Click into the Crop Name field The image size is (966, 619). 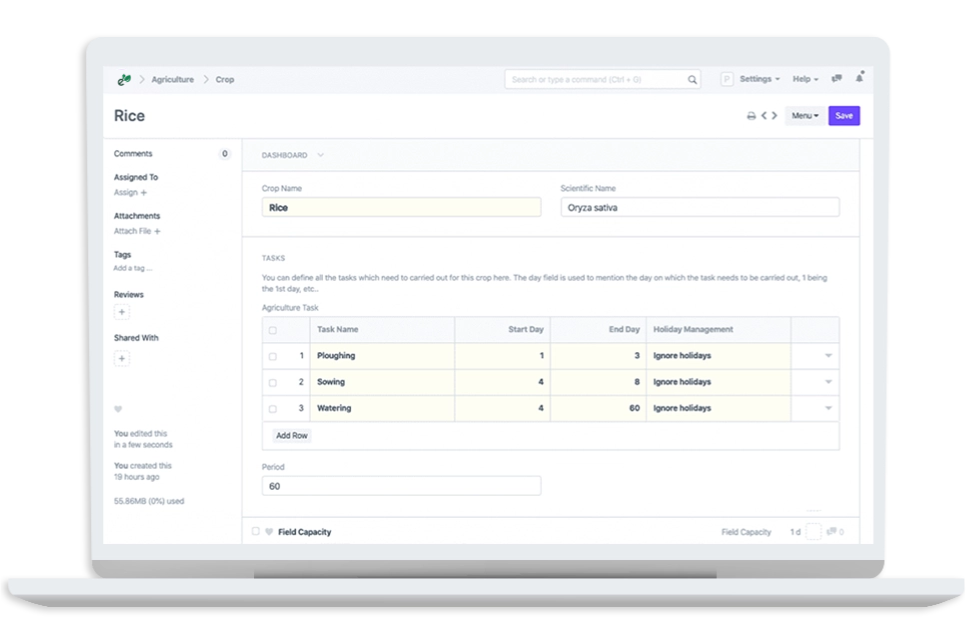(402, 208)
